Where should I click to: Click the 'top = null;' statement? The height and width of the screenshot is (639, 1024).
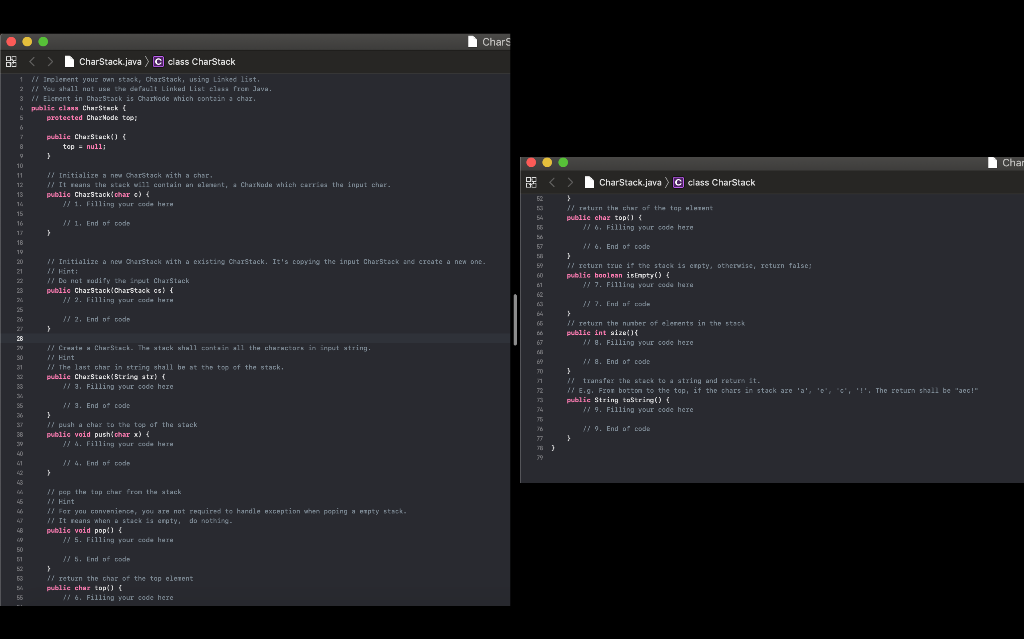coord(84,146)
